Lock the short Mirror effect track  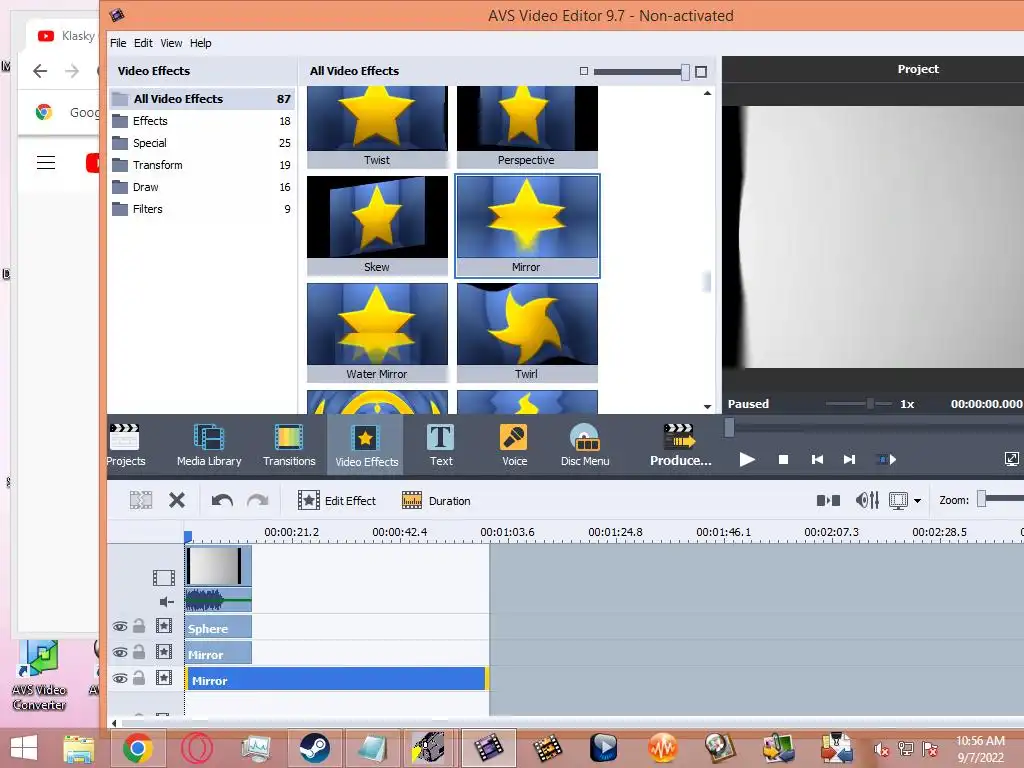[x=139, y=652]
